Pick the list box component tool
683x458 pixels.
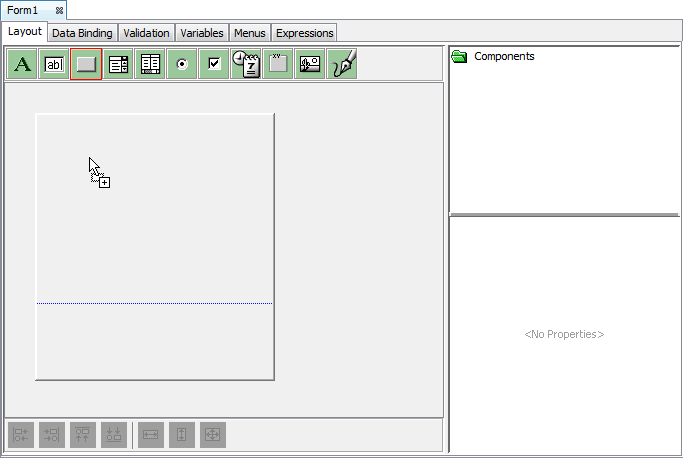pos(150,64)
